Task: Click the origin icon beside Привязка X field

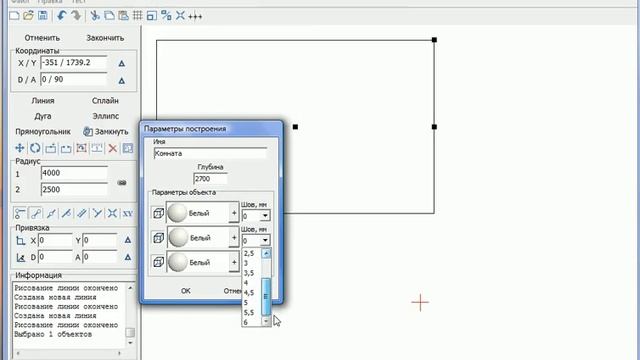Action: click(x=20, y=241)
